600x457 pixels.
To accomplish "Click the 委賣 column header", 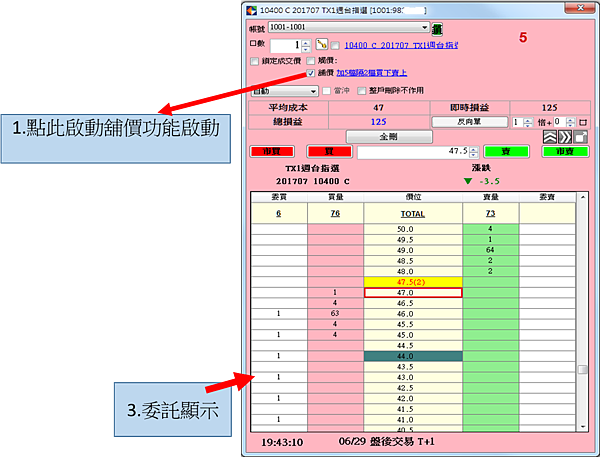I will [x=547, y=197].
